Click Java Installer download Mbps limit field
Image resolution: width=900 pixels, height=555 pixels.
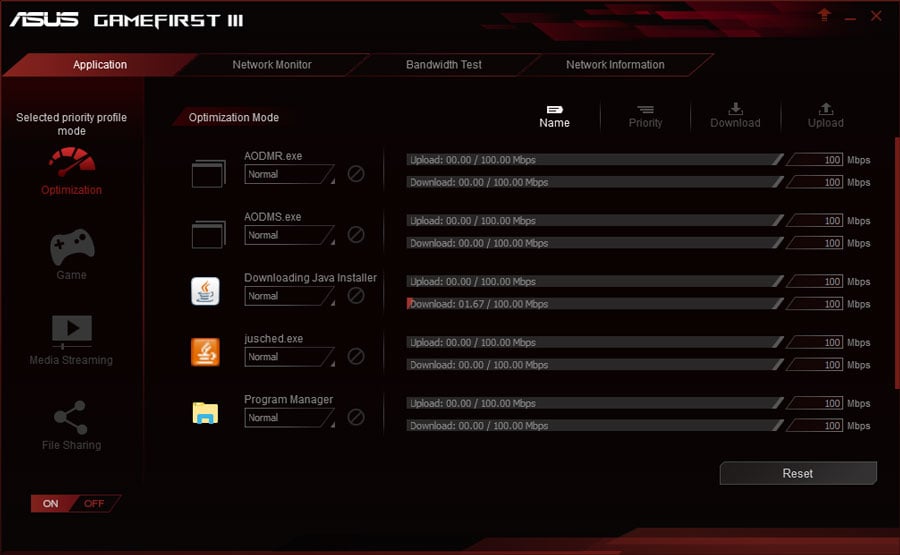click(815, 304)
